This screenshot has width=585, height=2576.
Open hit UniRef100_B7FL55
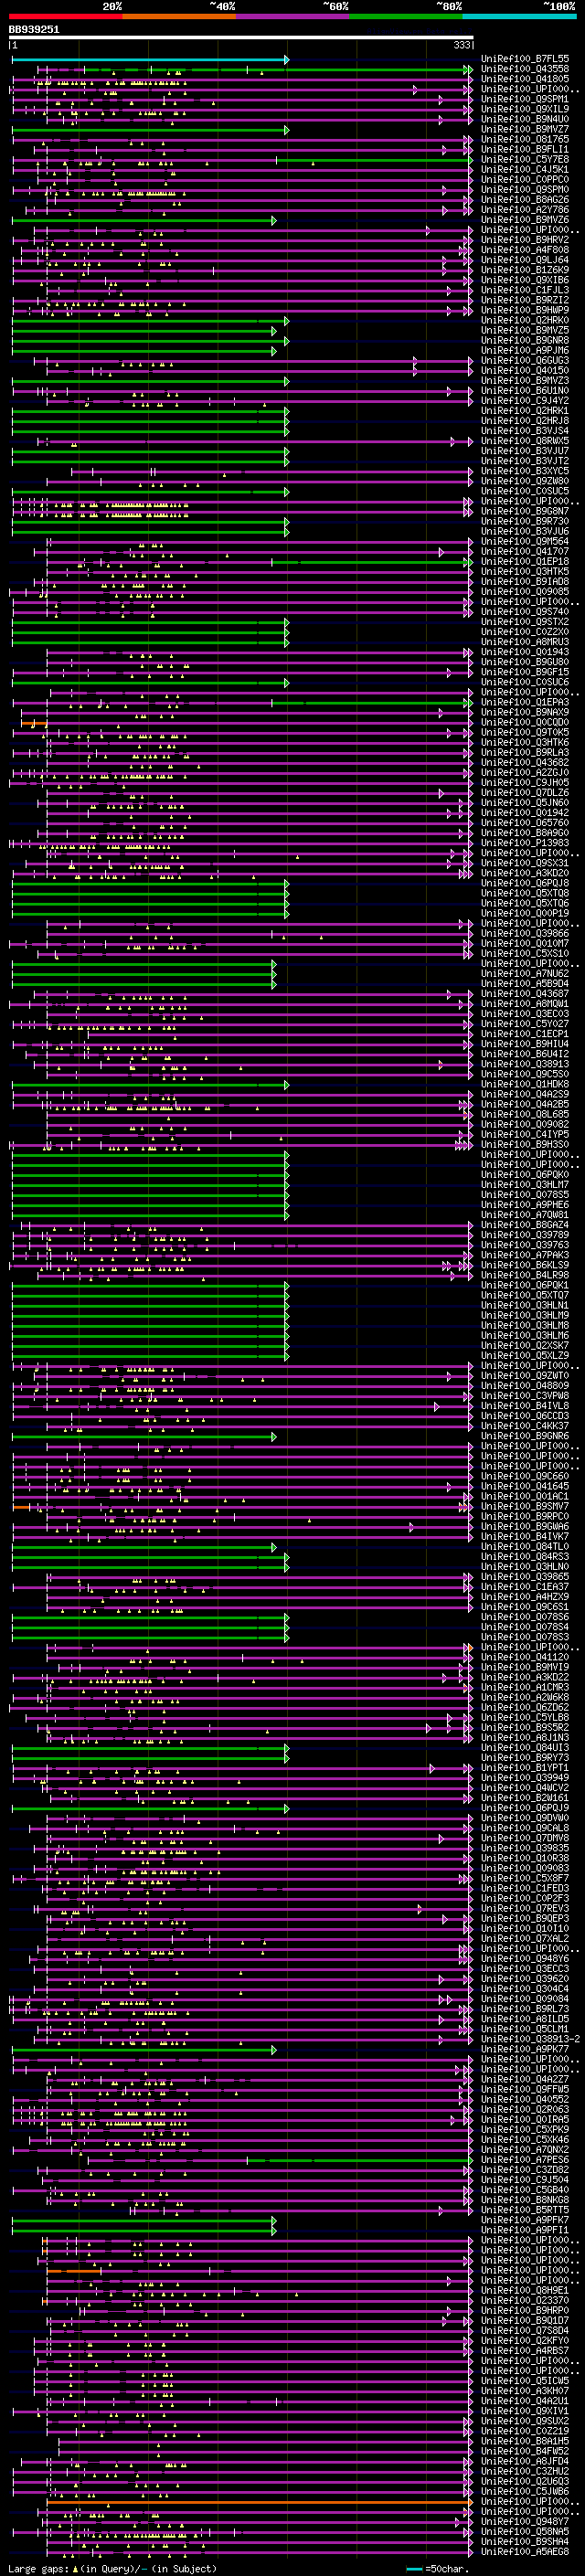(x=525, y=59)
